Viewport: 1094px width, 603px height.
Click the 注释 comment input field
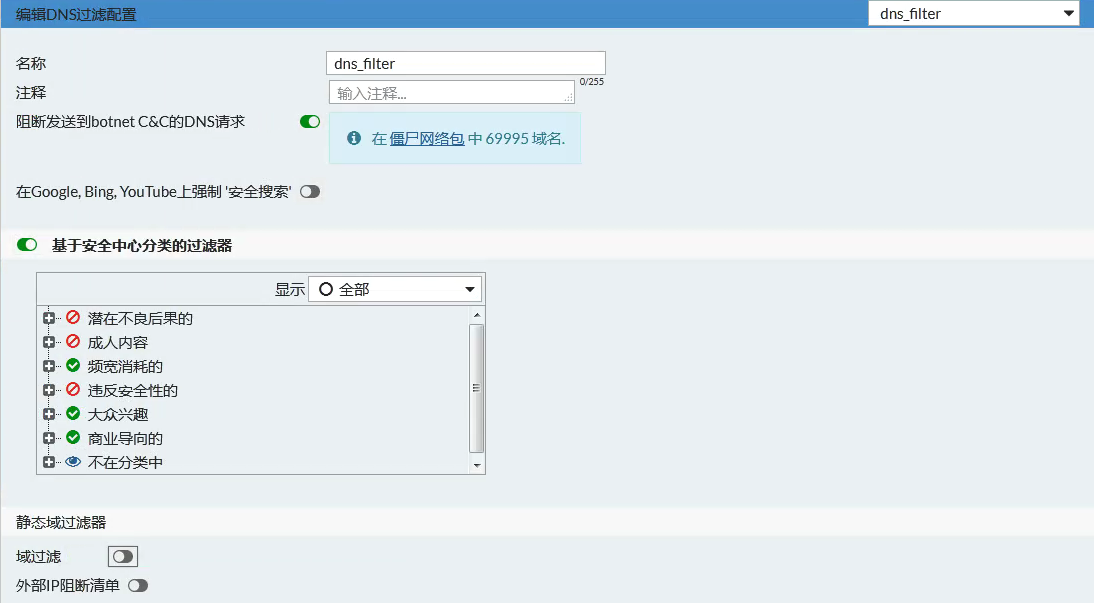451,93
